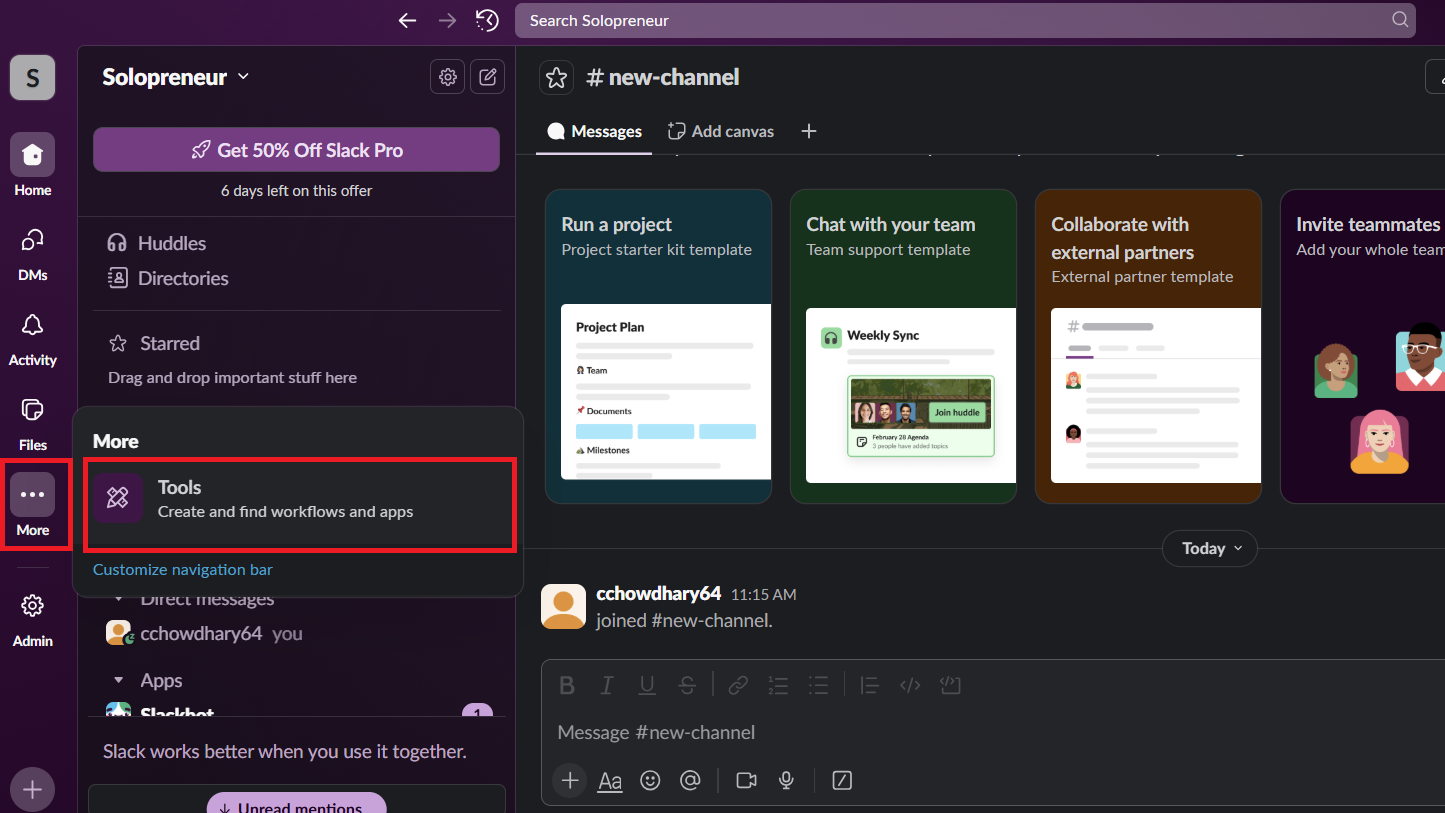
Task: Go back in history with left arrow
Action: pyautogui.click(x=407, y=20)
